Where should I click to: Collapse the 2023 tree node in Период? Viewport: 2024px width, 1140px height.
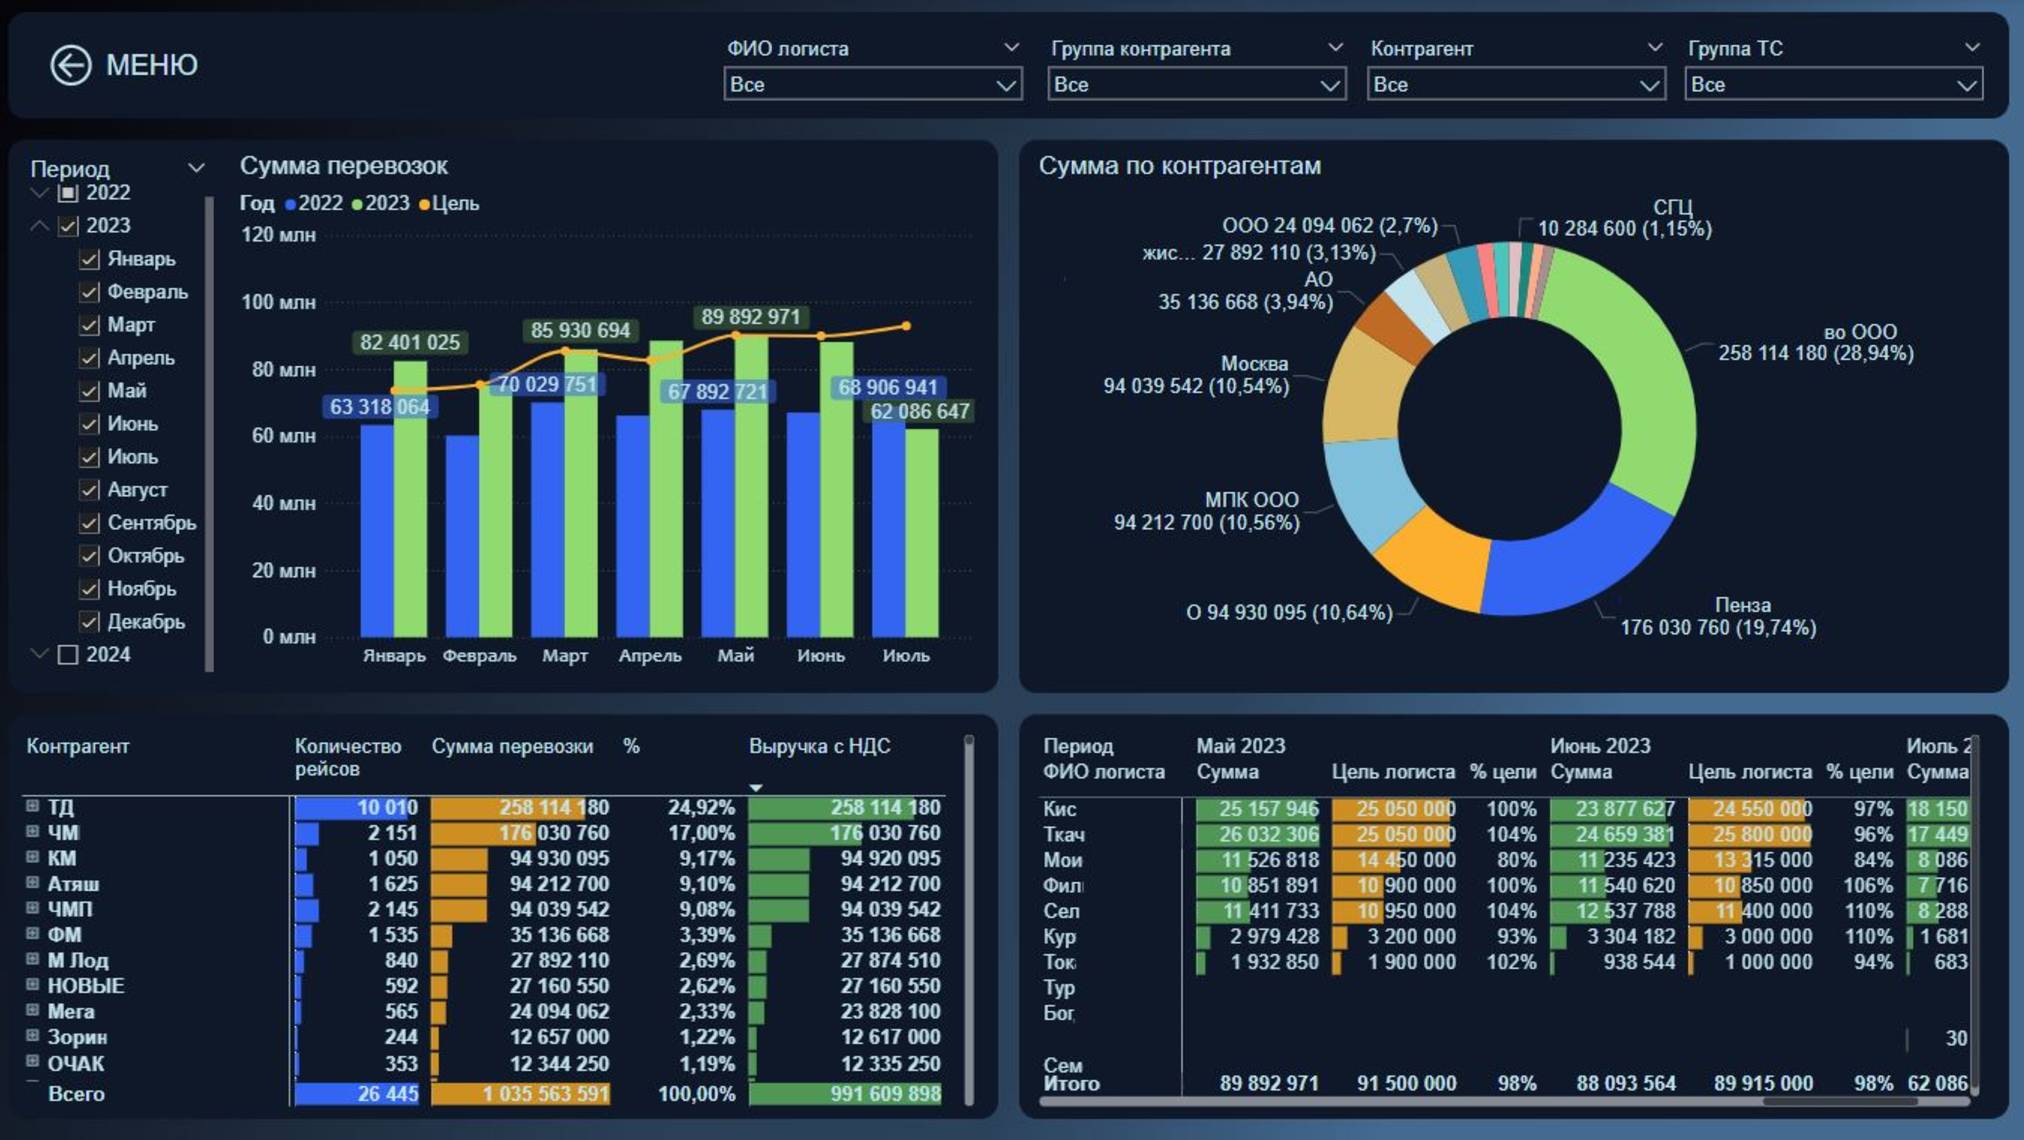pyautogui.click(x=38, y=225)
